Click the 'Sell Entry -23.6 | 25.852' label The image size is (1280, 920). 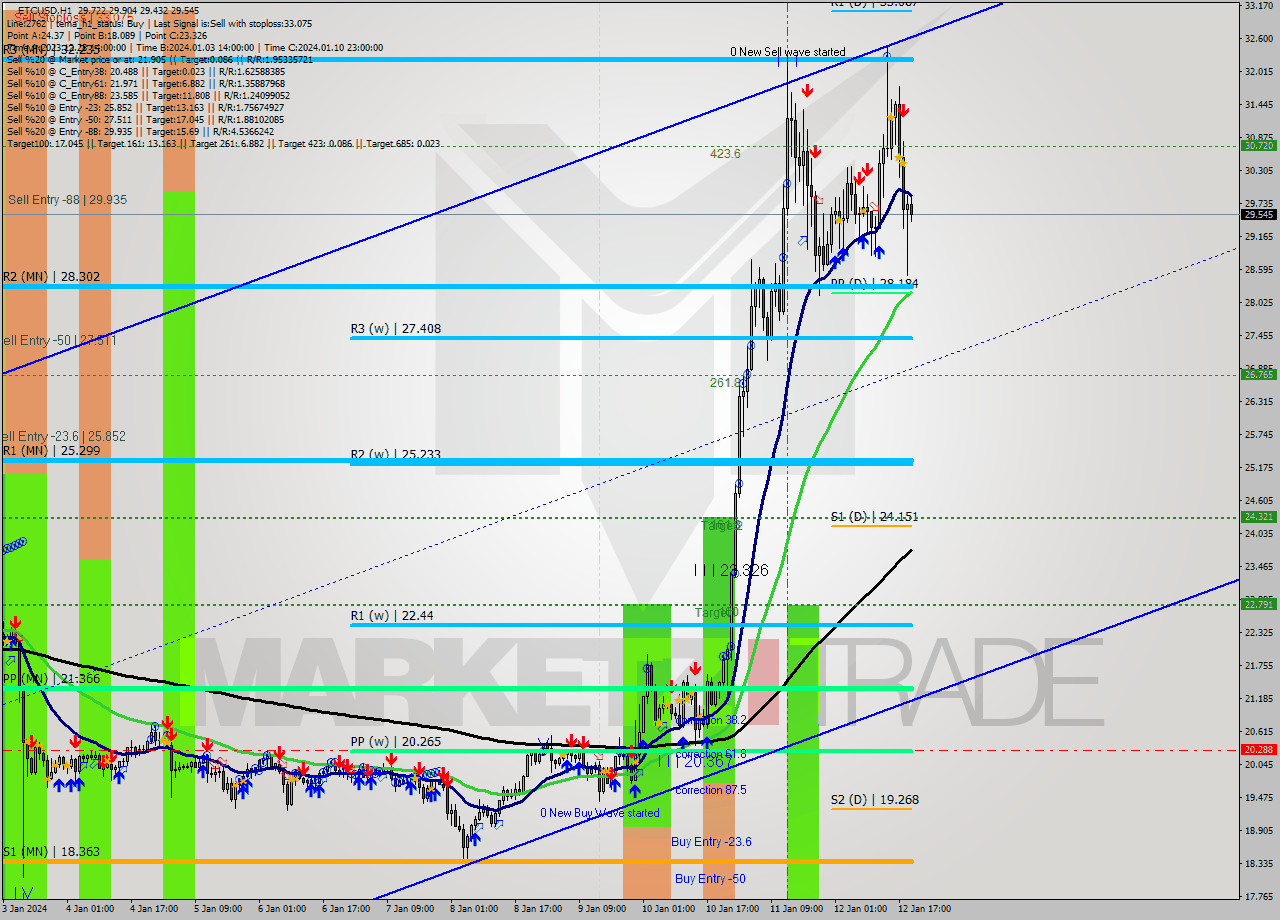click(64, 437)
